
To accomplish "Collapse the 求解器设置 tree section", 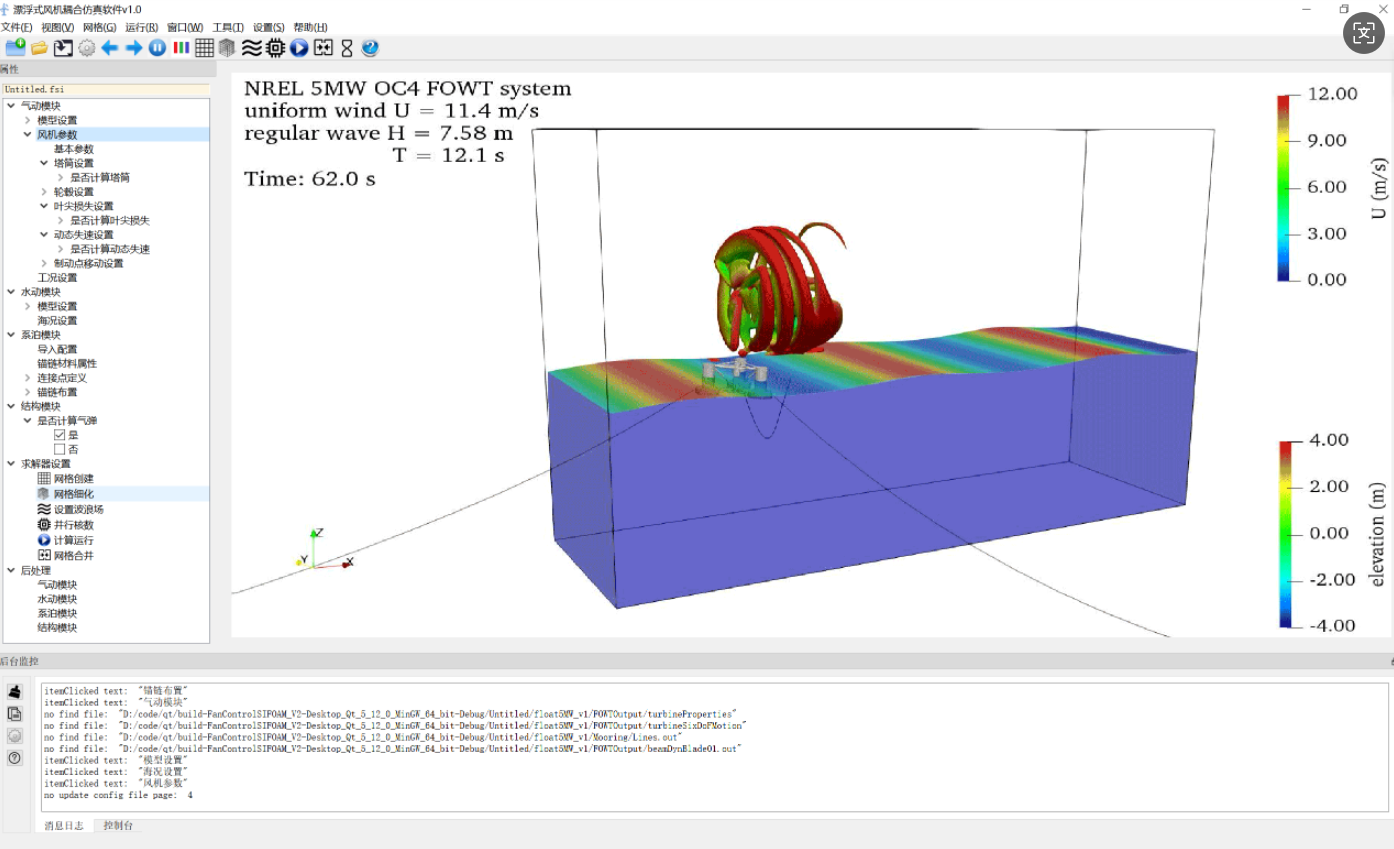I will [x=11, y=464].
